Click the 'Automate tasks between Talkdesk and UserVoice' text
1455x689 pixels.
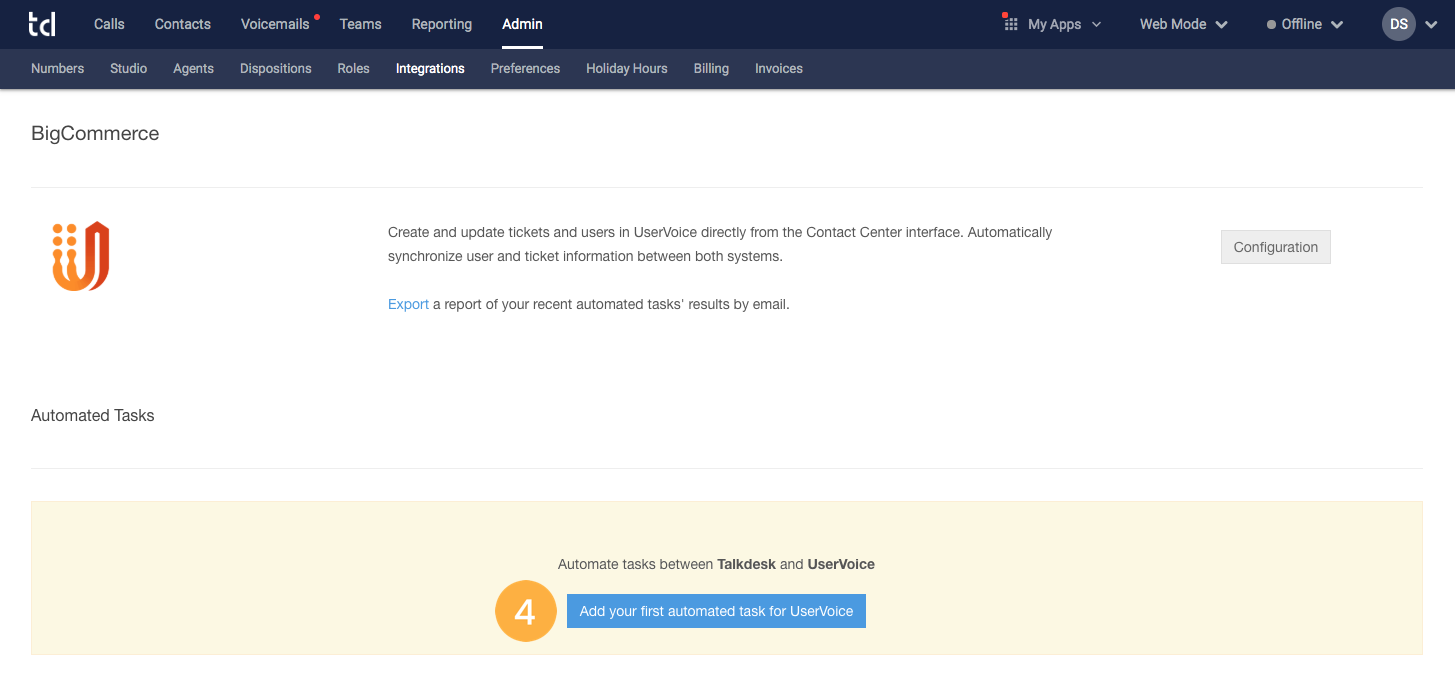(716, 564)
